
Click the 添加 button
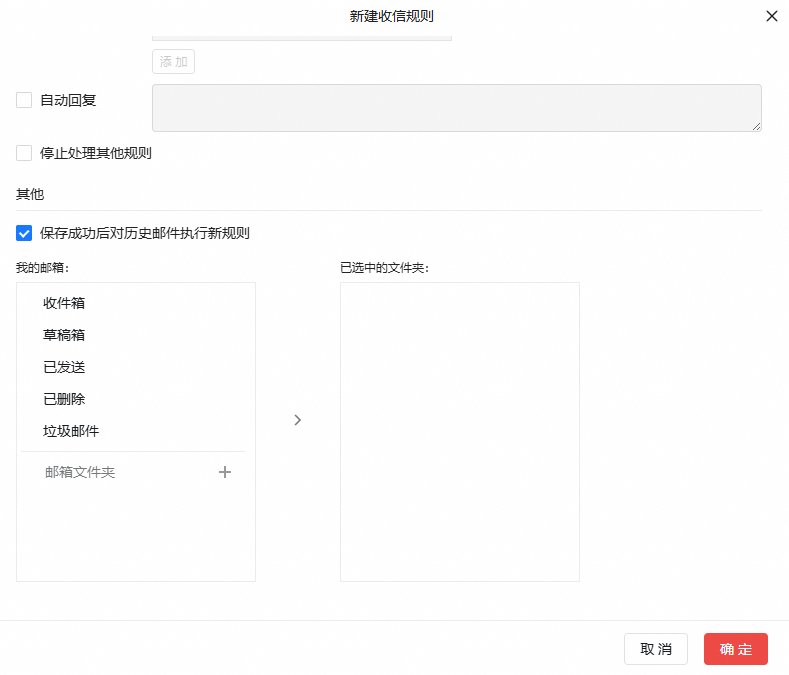pyautogui.click(x=173, y=62)
